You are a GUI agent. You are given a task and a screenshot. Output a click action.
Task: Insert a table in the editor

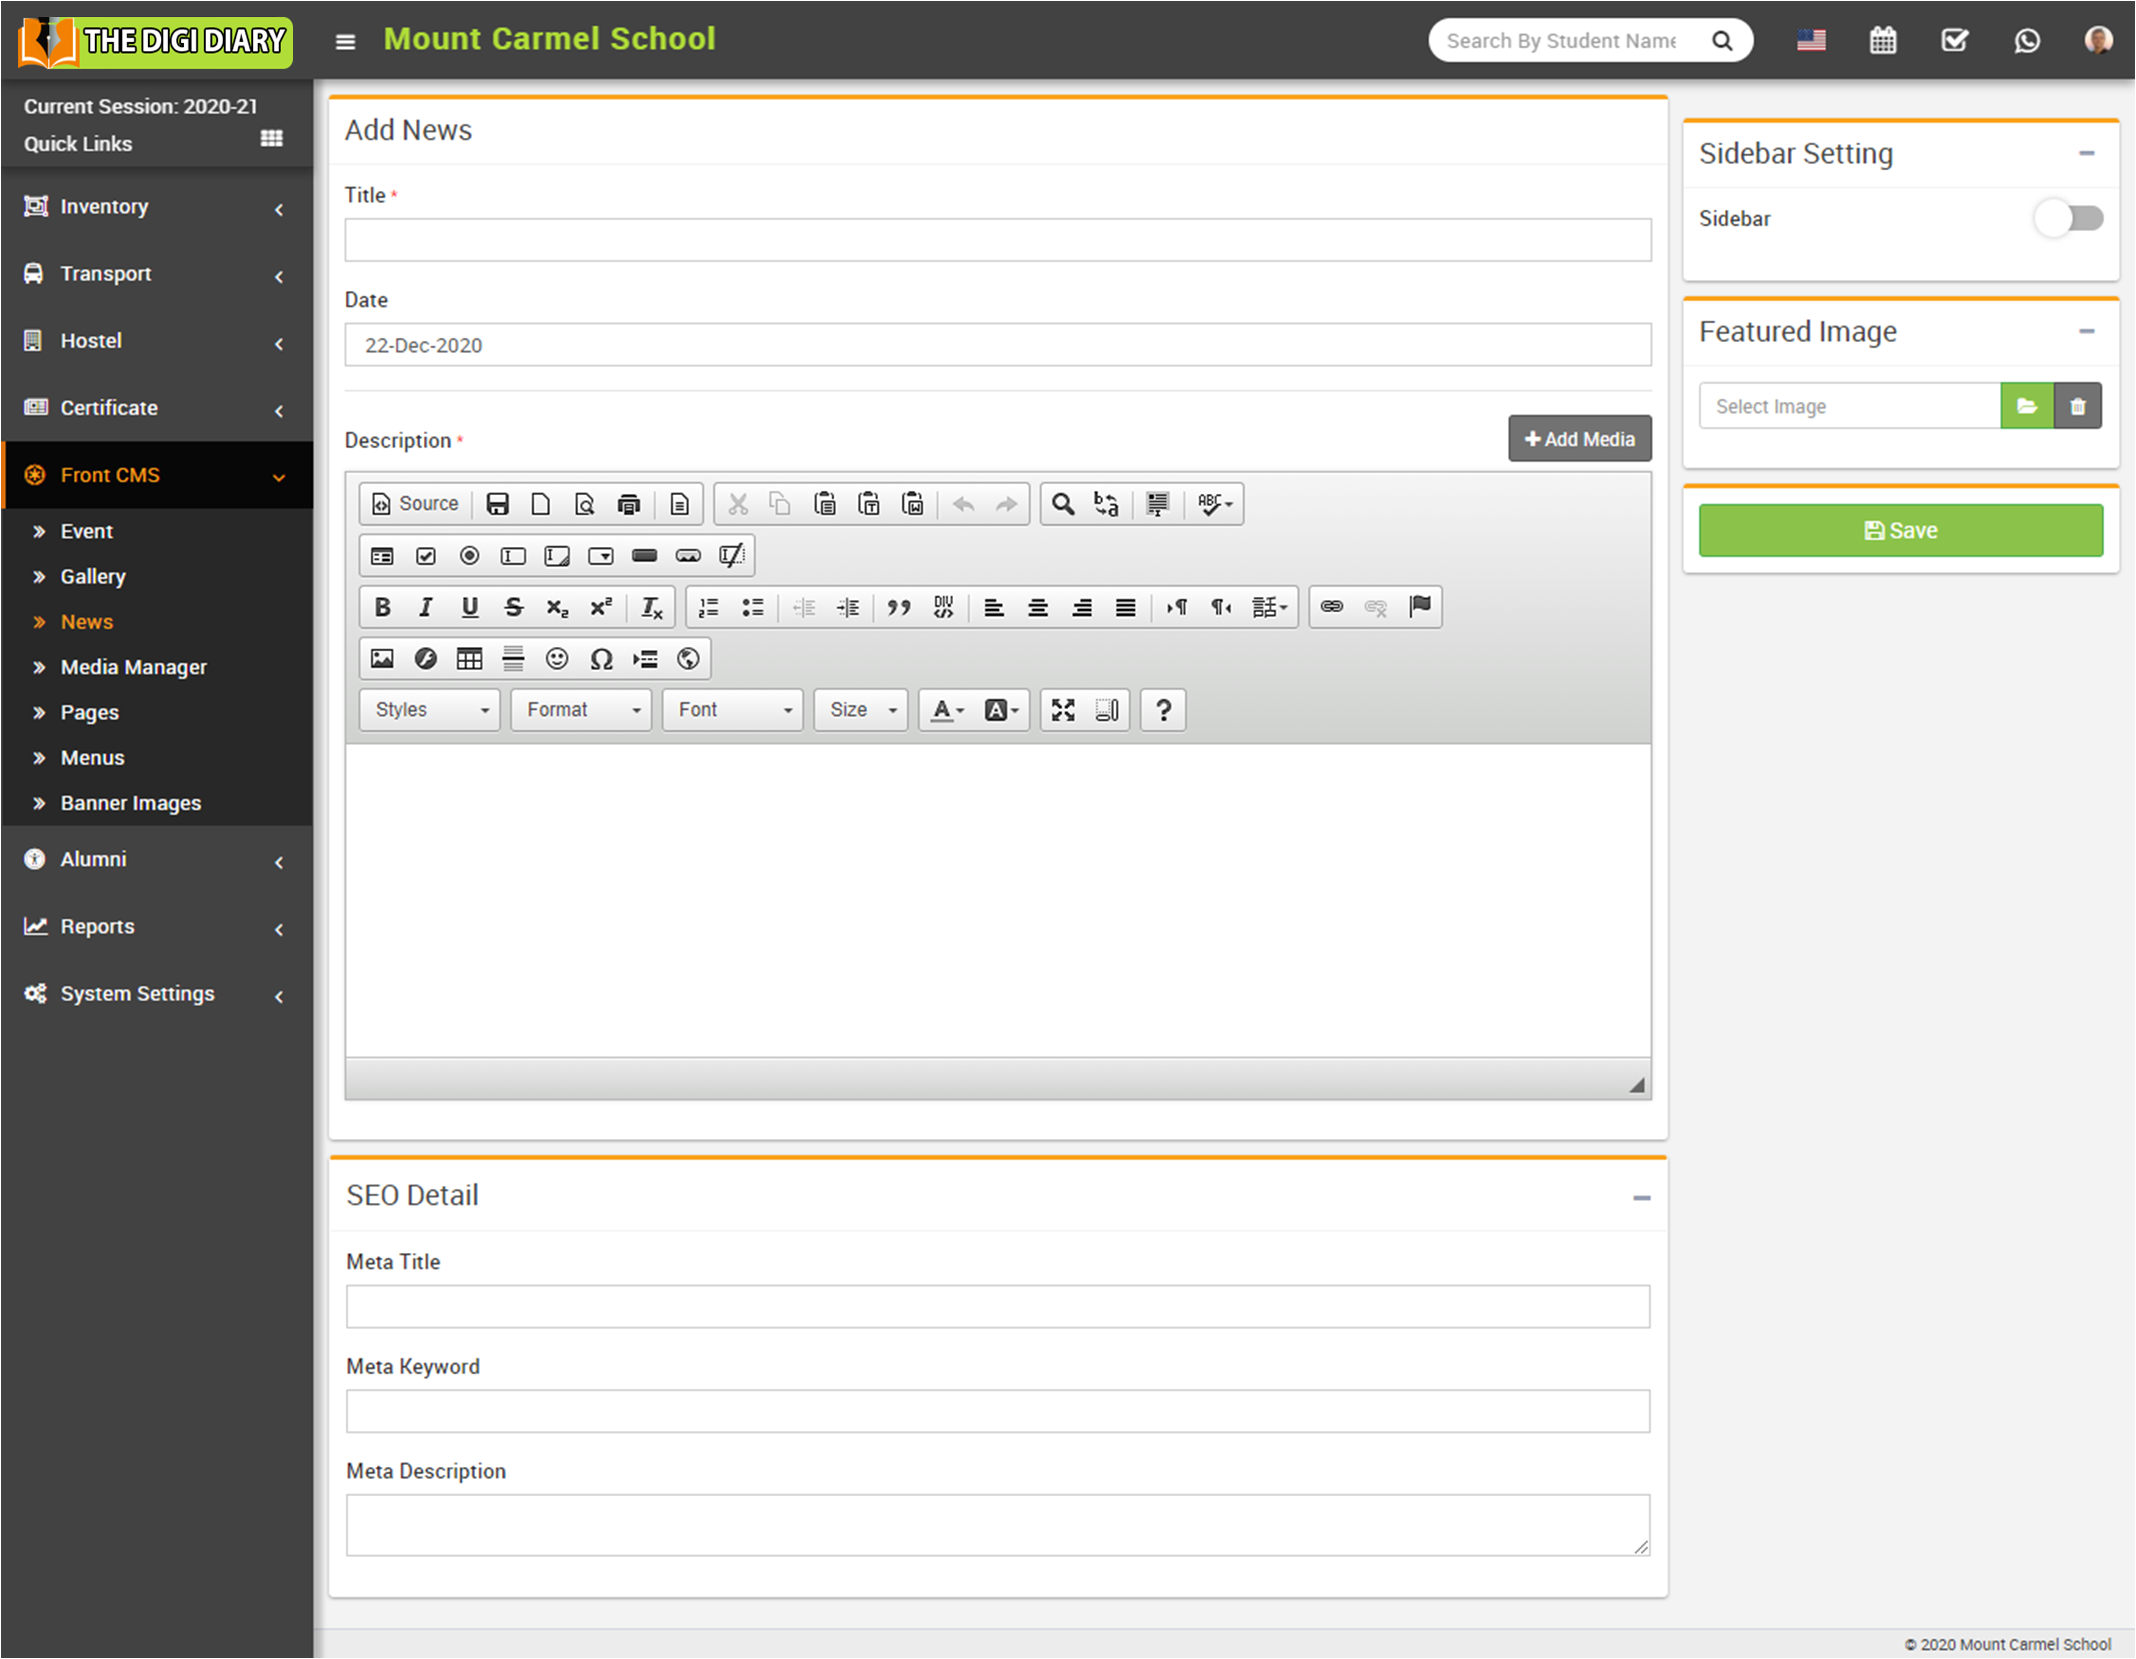click(x=469, y=658)
